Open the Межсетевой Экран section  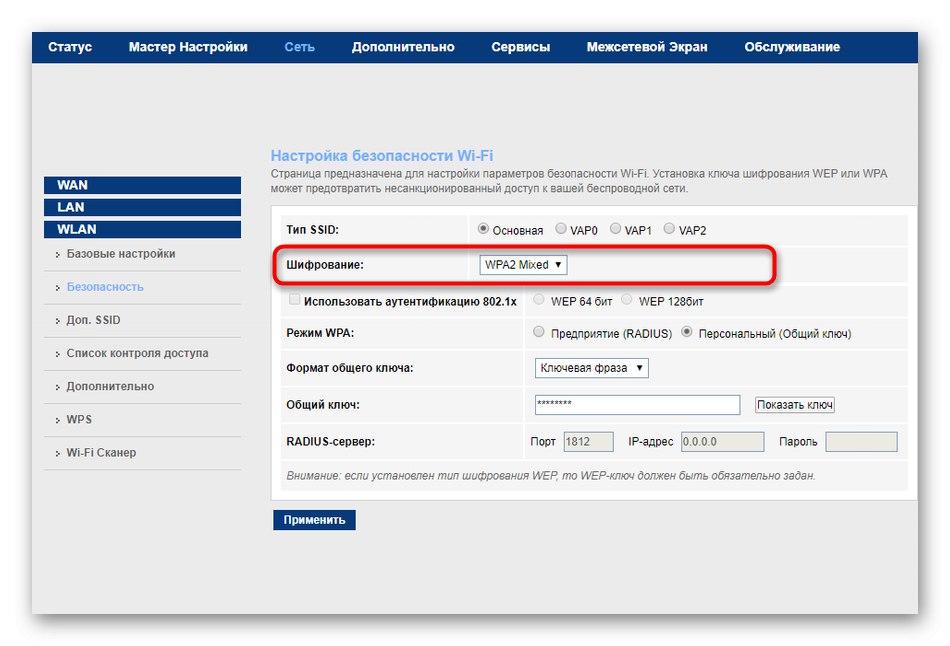[648, 46]
